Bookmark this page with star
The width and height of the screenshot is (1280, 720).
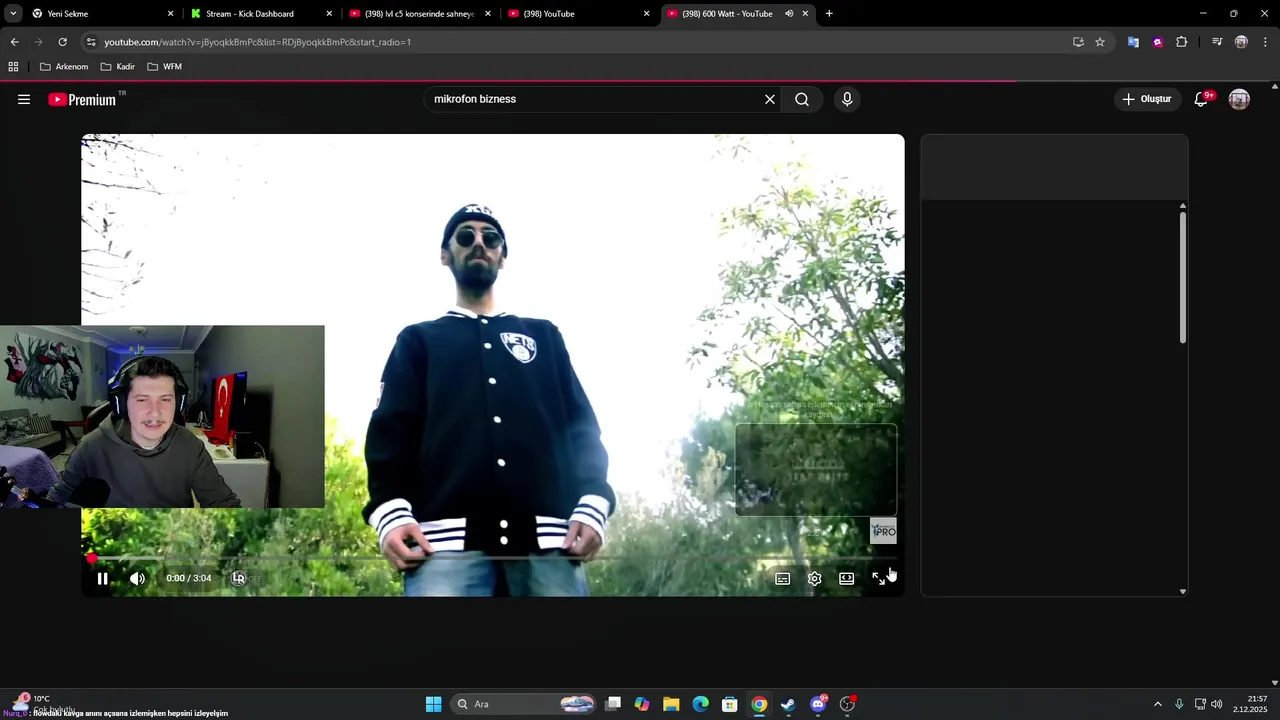tap(1100, 42)
